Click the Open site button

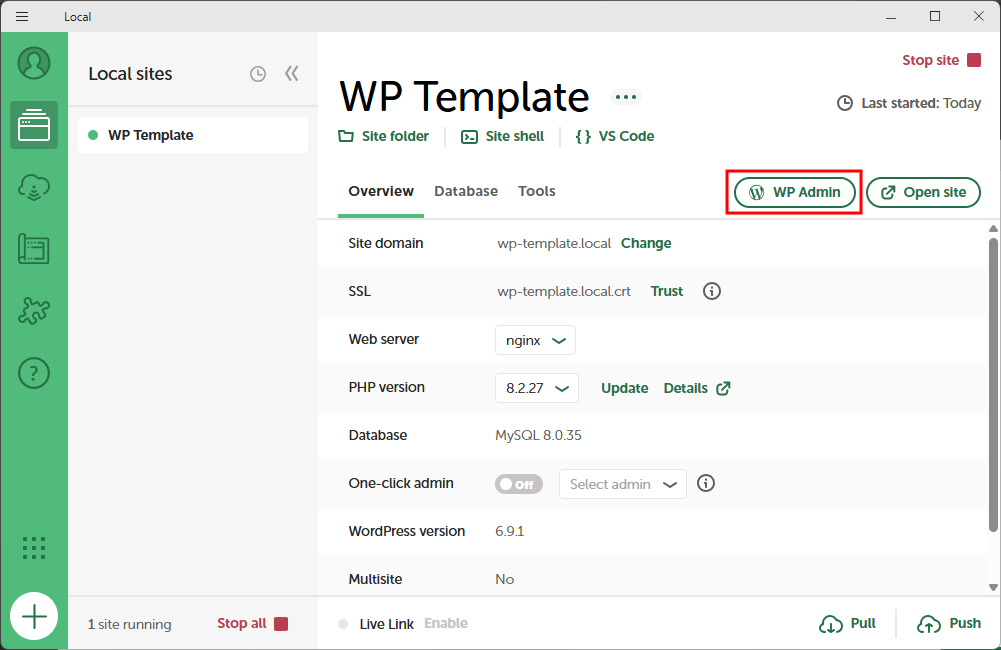coord(923,192)
